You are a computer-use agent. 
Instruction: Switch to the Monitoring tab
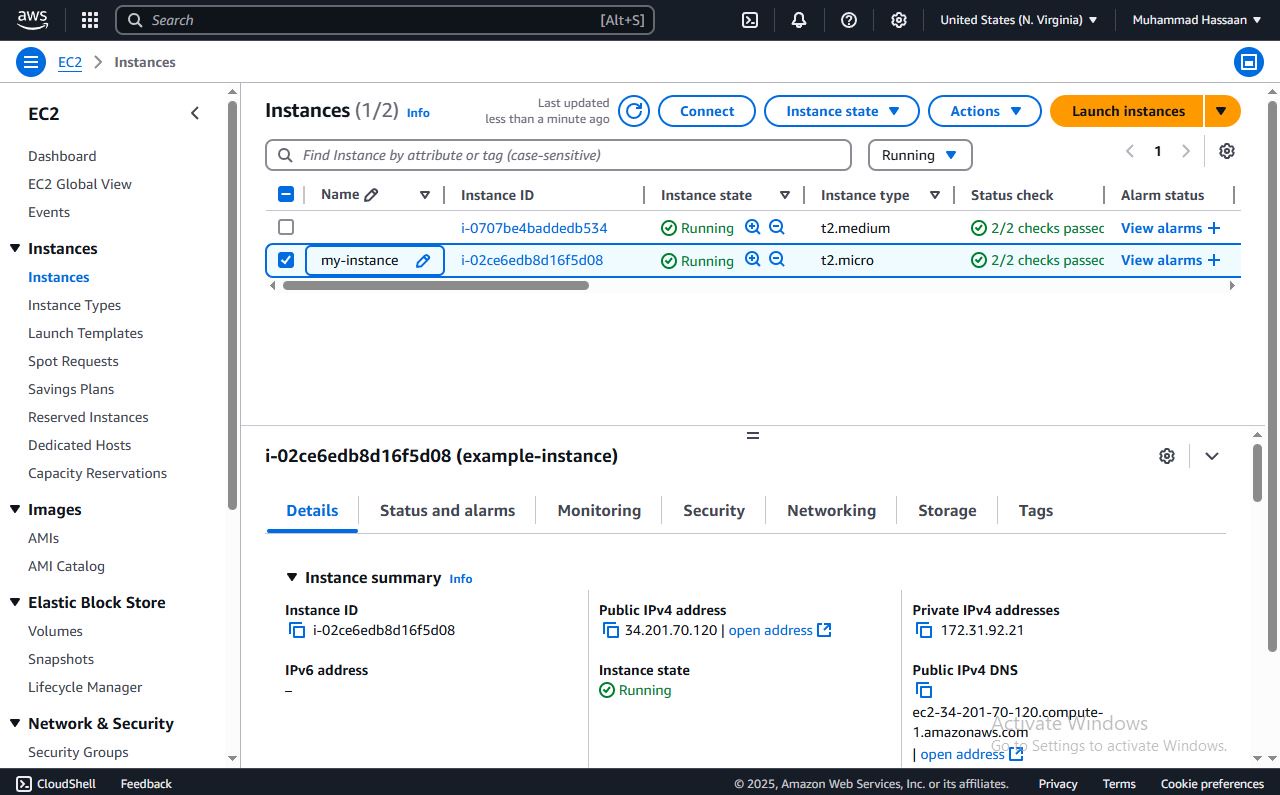[x=599, y=510]
